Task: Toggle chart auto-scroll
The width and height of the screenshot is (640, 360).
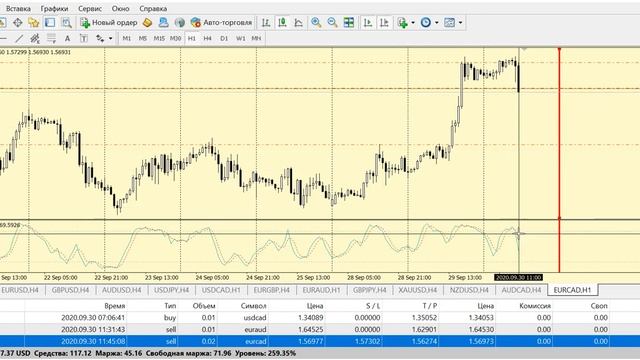Action: [x=368, y=23]
